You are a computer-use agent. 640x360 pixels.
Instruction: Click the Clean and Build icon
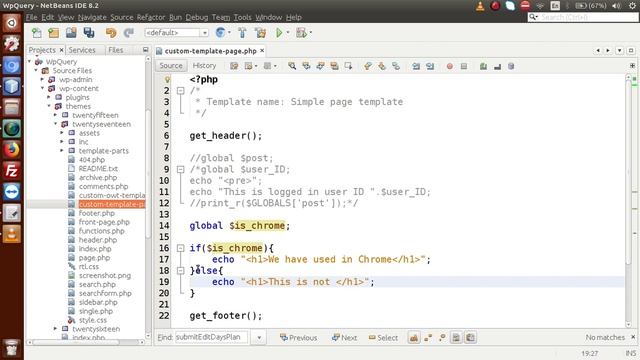pos(260,33)
